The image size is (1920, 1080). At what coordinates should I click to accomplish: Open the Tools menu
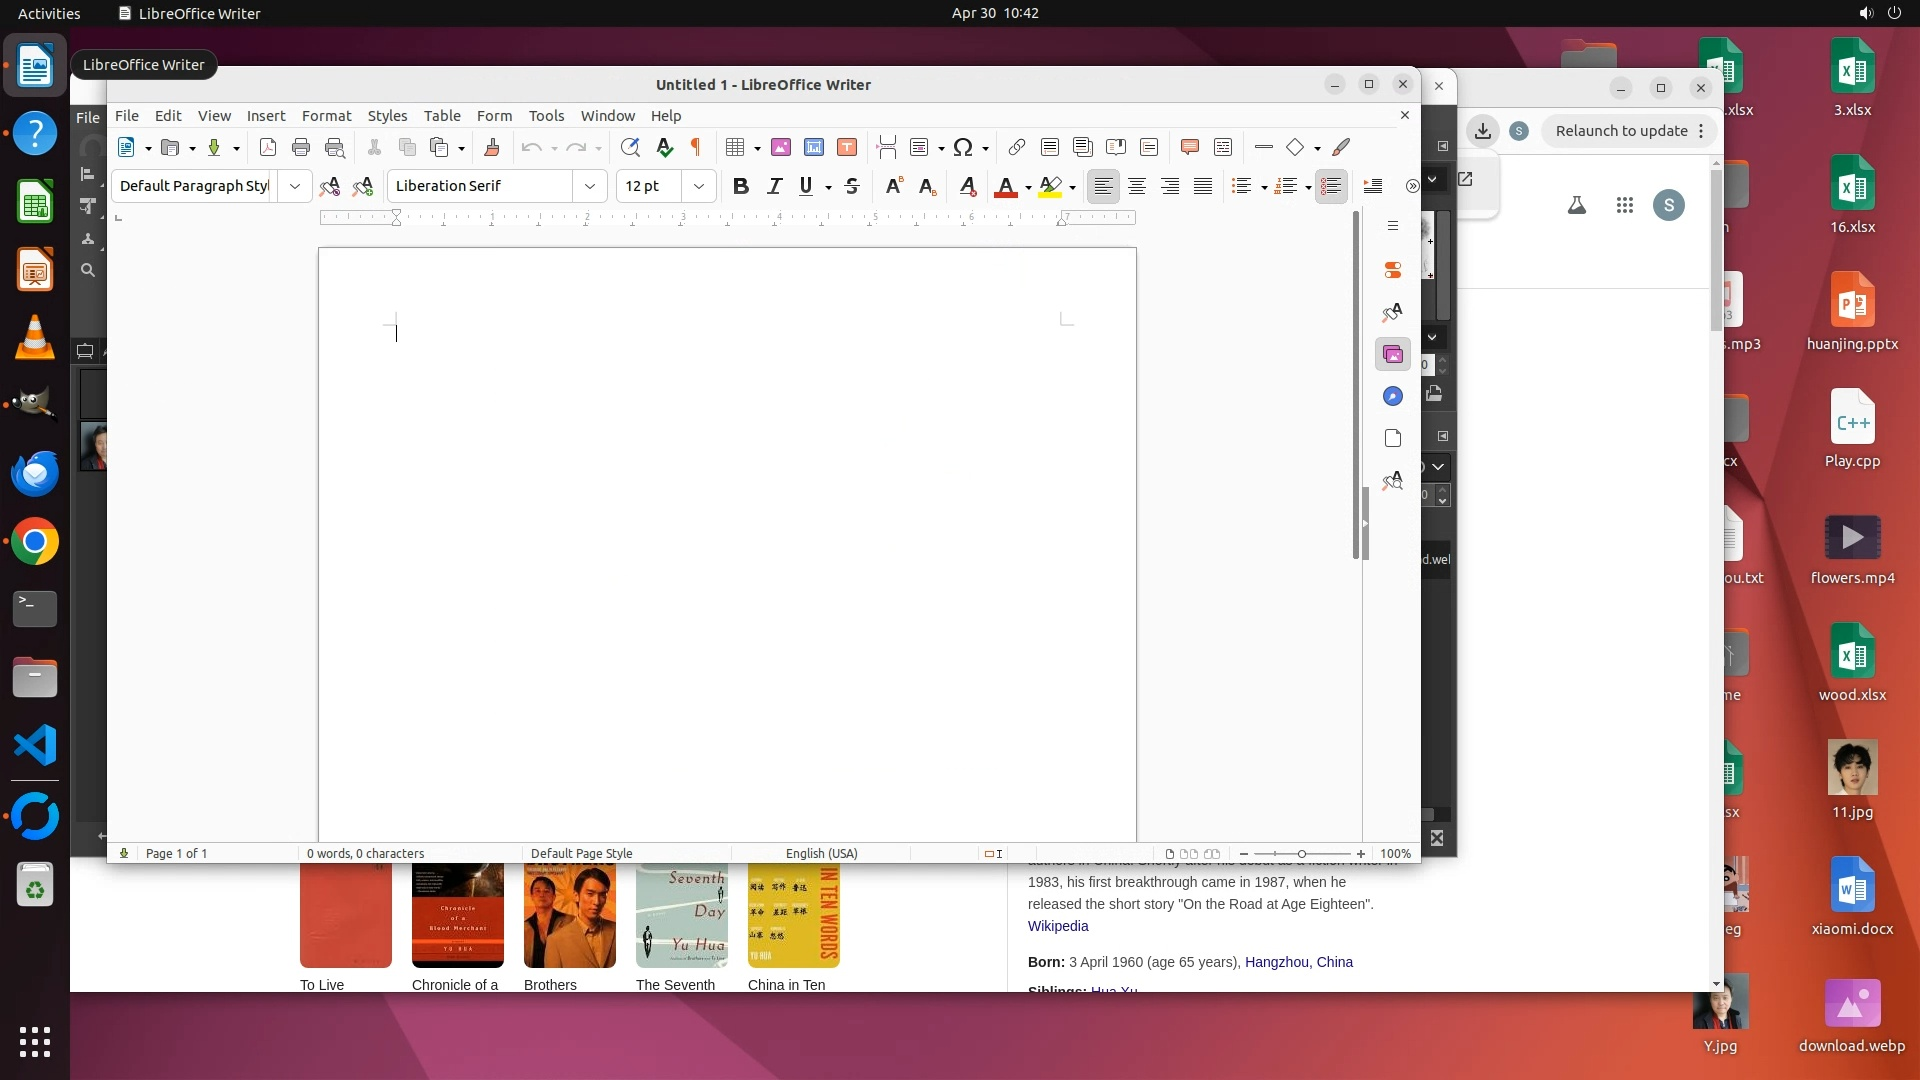(546, 116)
